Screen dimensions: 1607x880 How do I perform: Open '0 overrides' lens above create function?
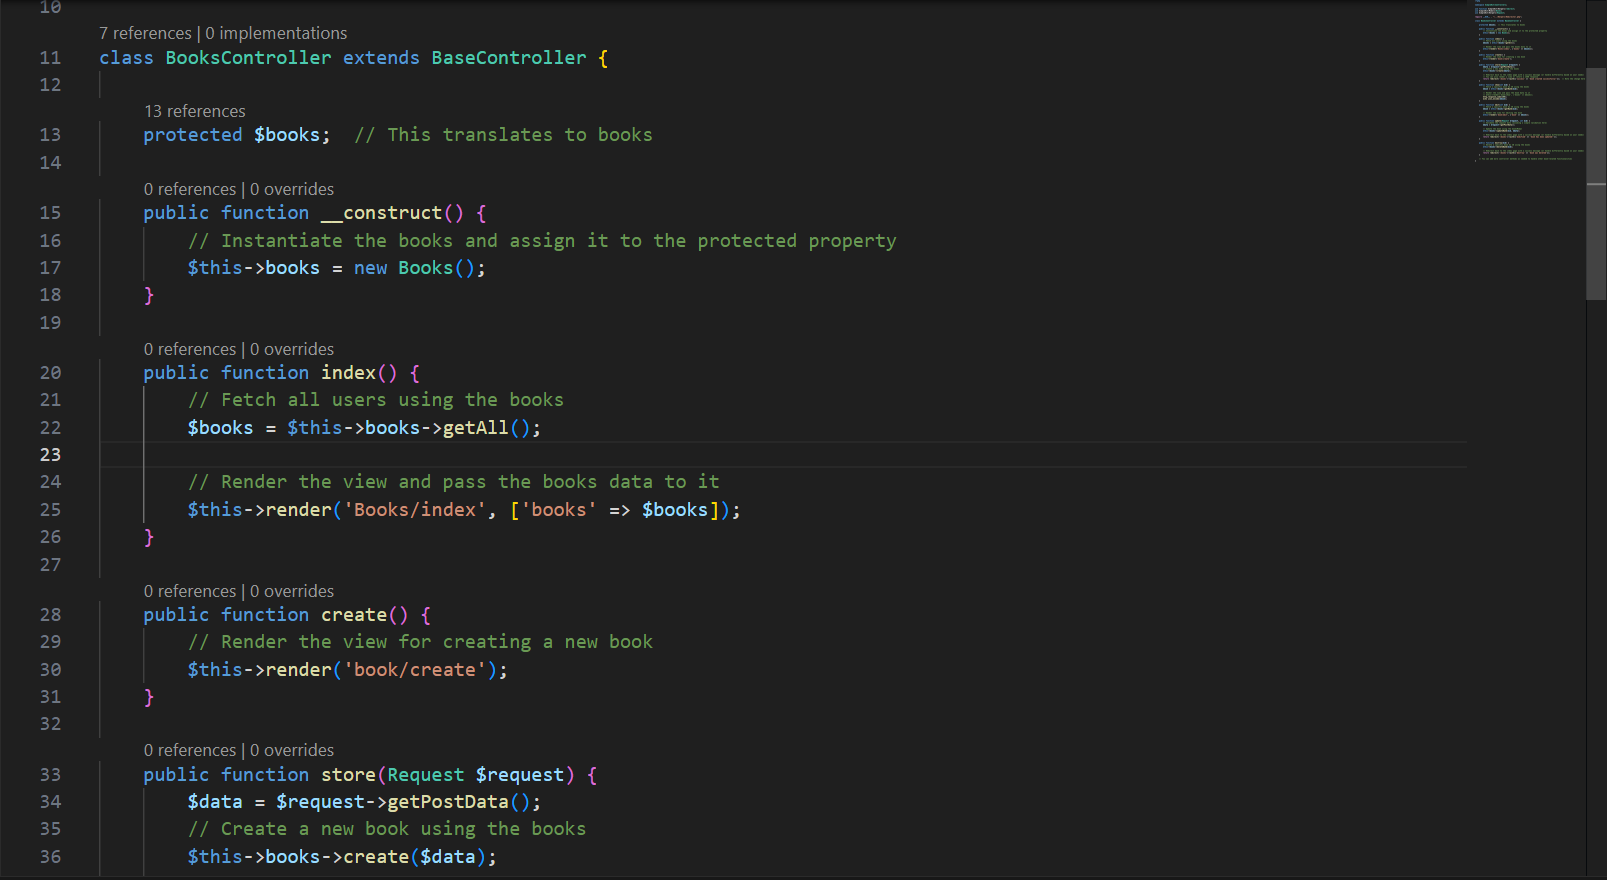(292, 591)
